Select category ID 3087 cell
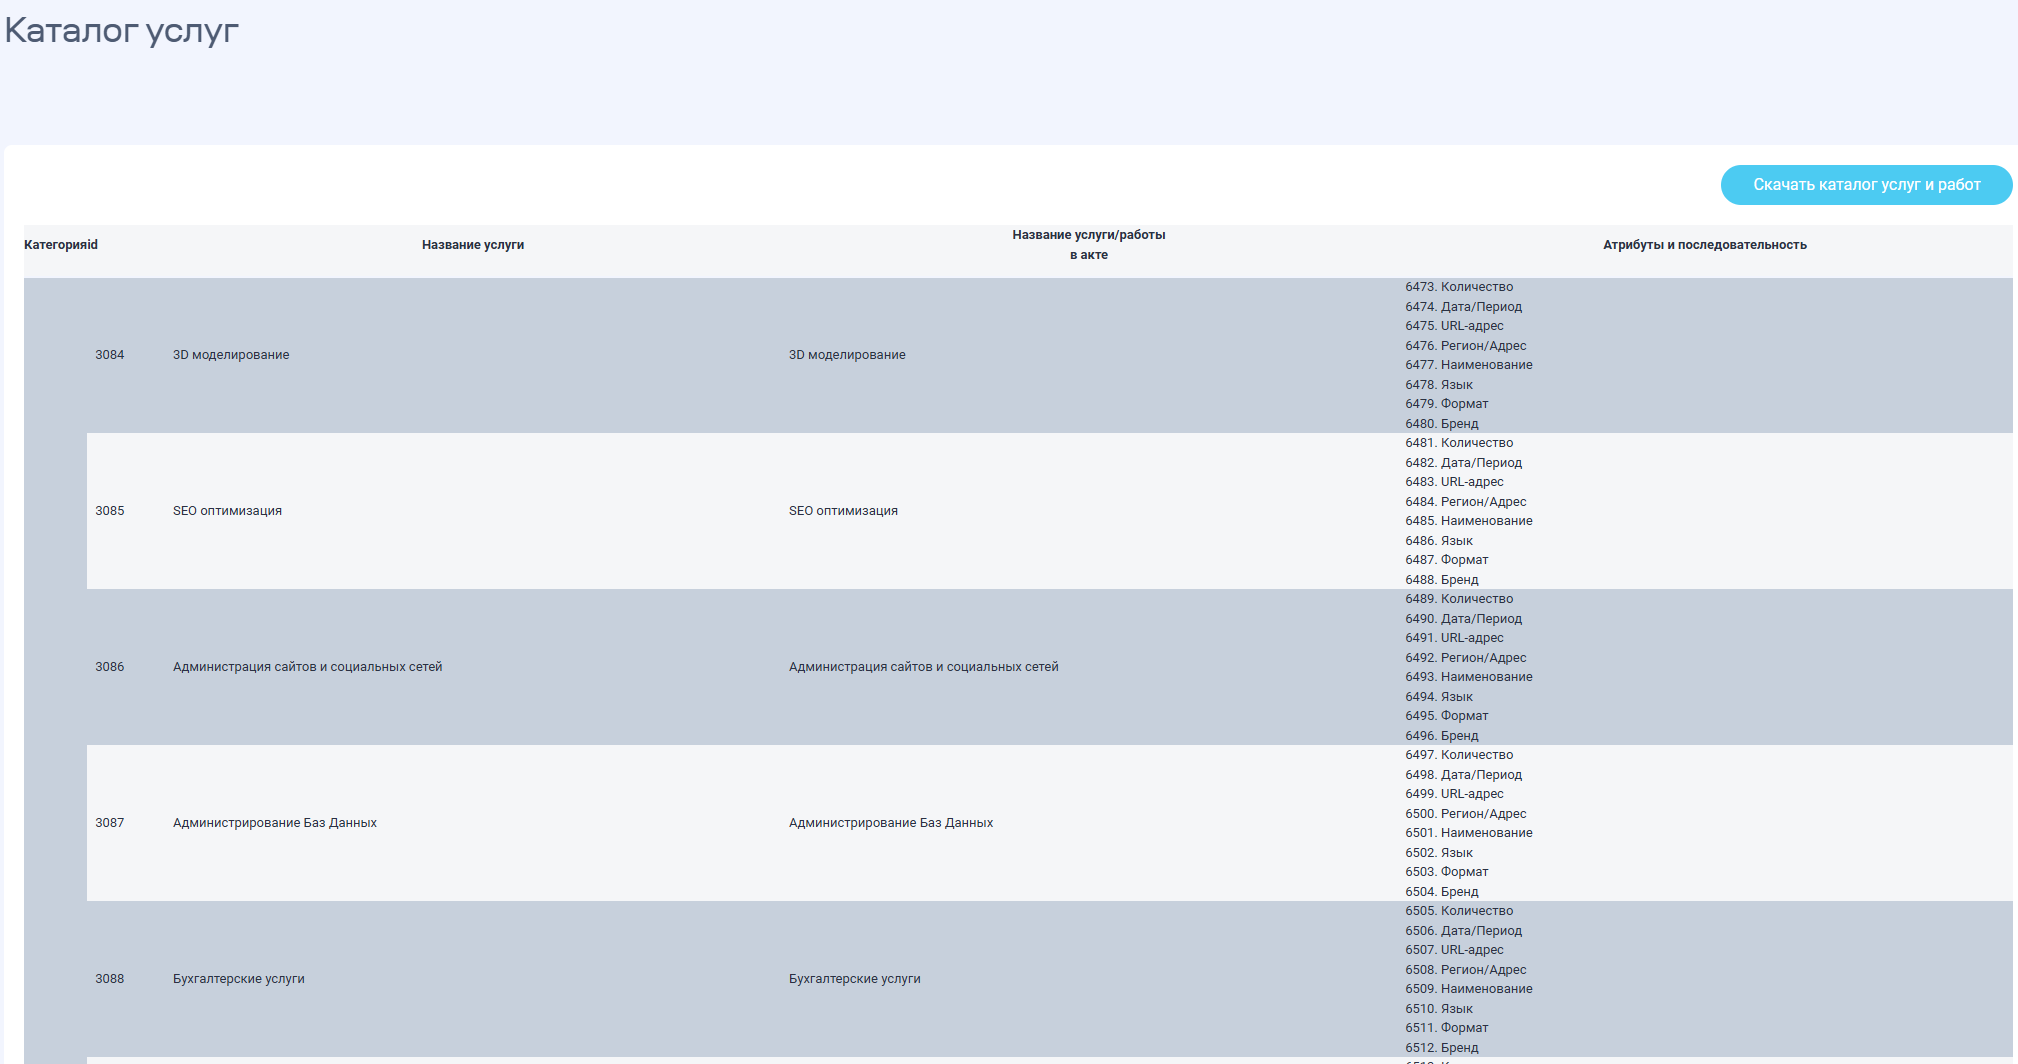This screenshot has height=1064, width=2018. click(110, 823)
